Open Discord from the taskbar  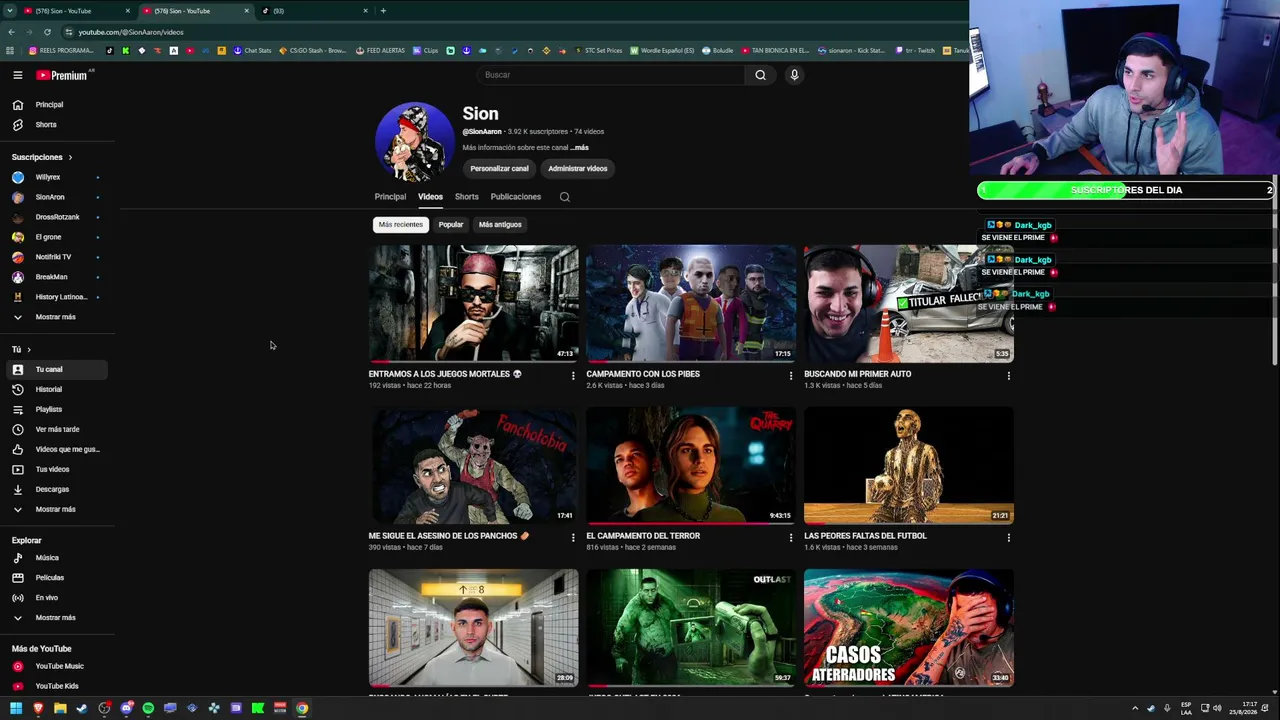coord(126,709)
